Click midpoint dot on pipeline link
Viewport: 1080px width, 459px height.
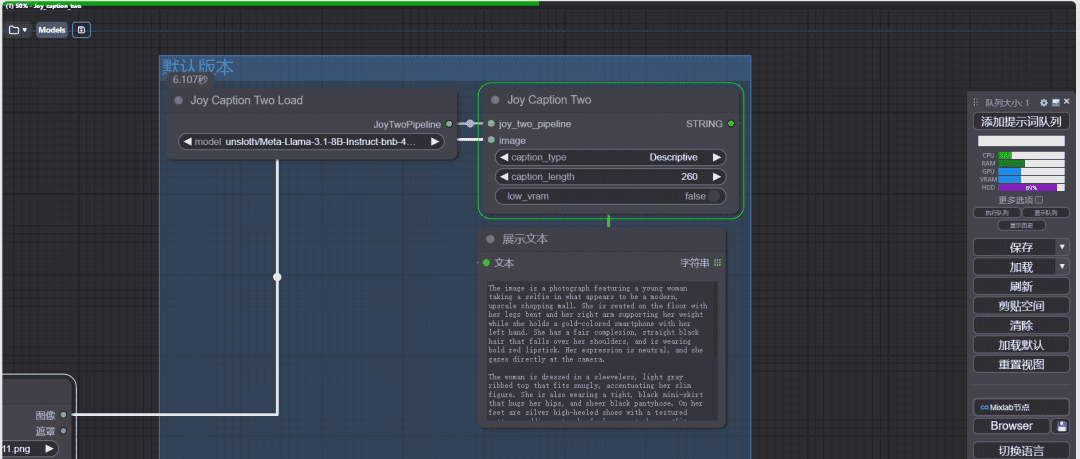[470, 124]
